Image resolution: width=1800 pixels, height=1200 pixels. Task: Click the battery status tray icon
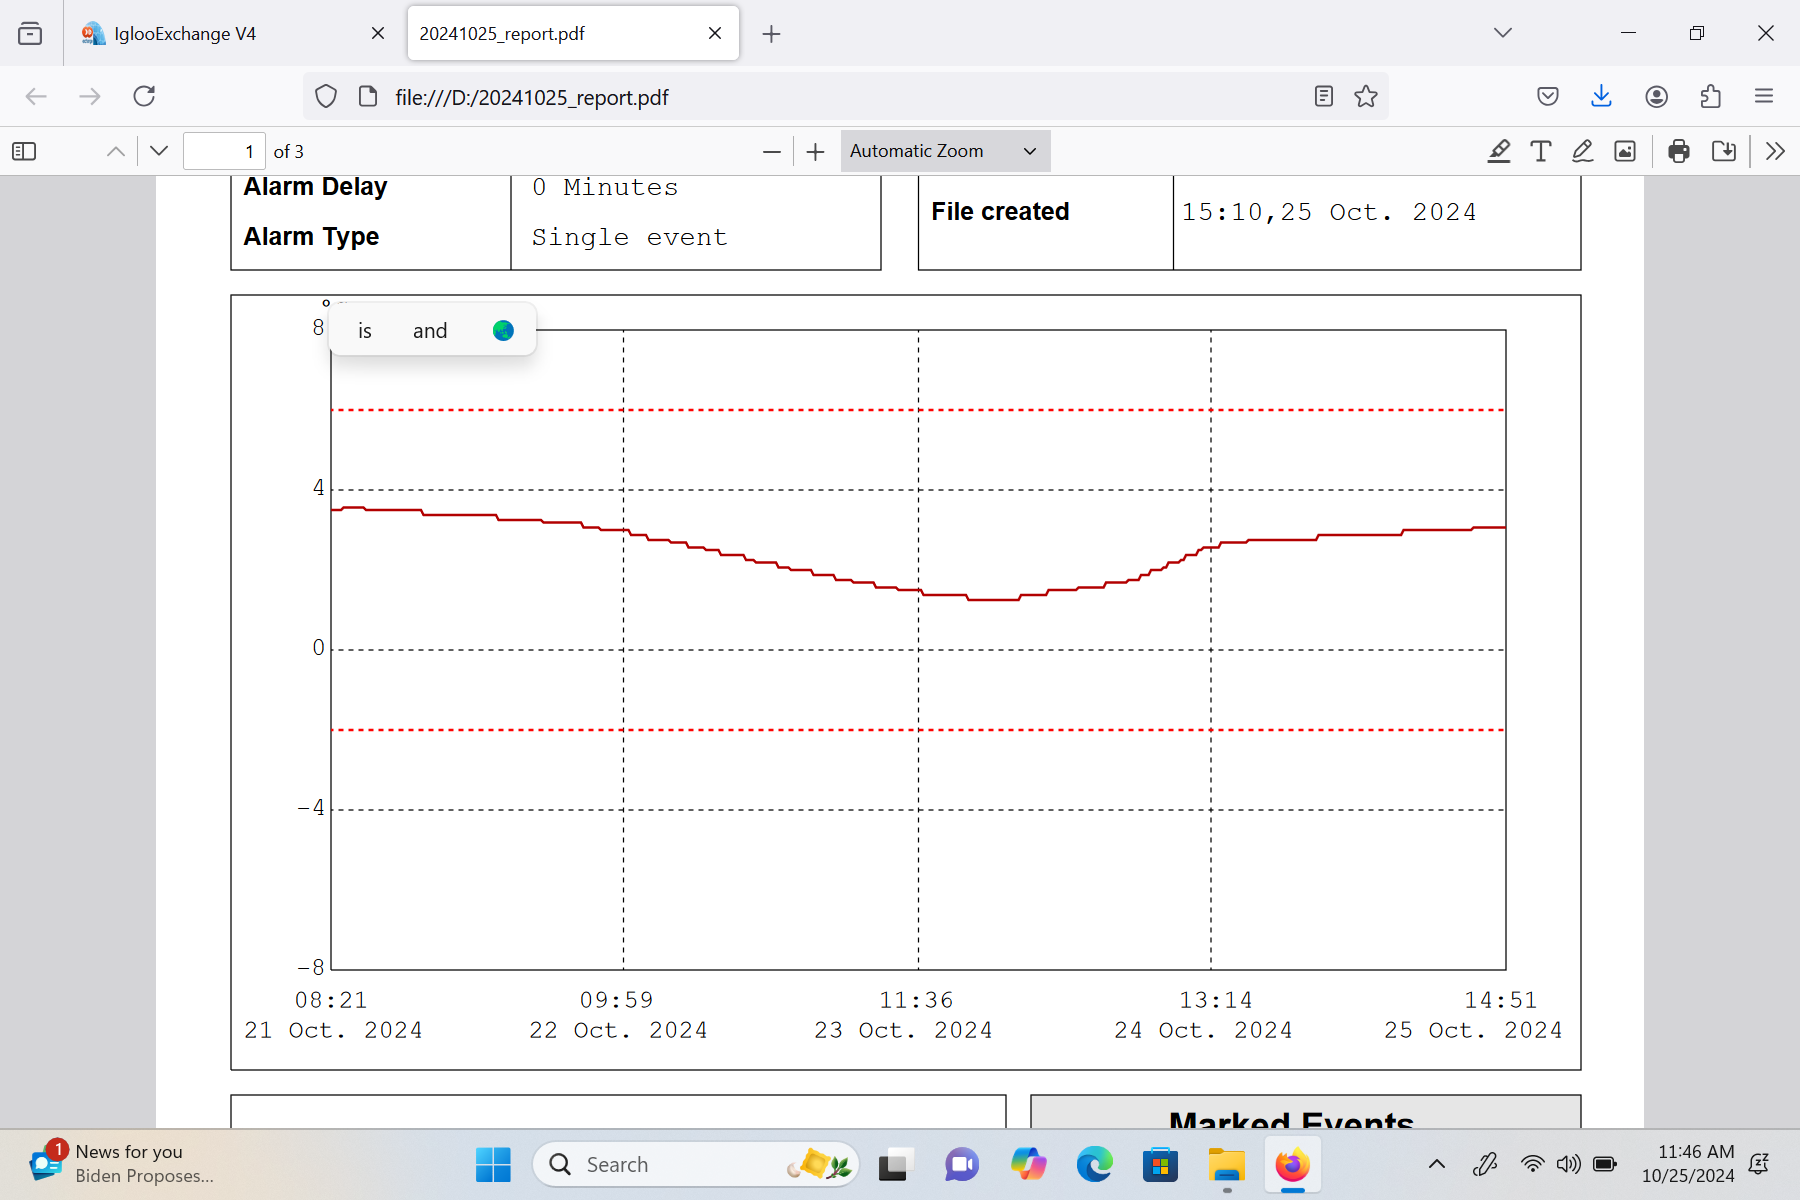[1605, 1164]
